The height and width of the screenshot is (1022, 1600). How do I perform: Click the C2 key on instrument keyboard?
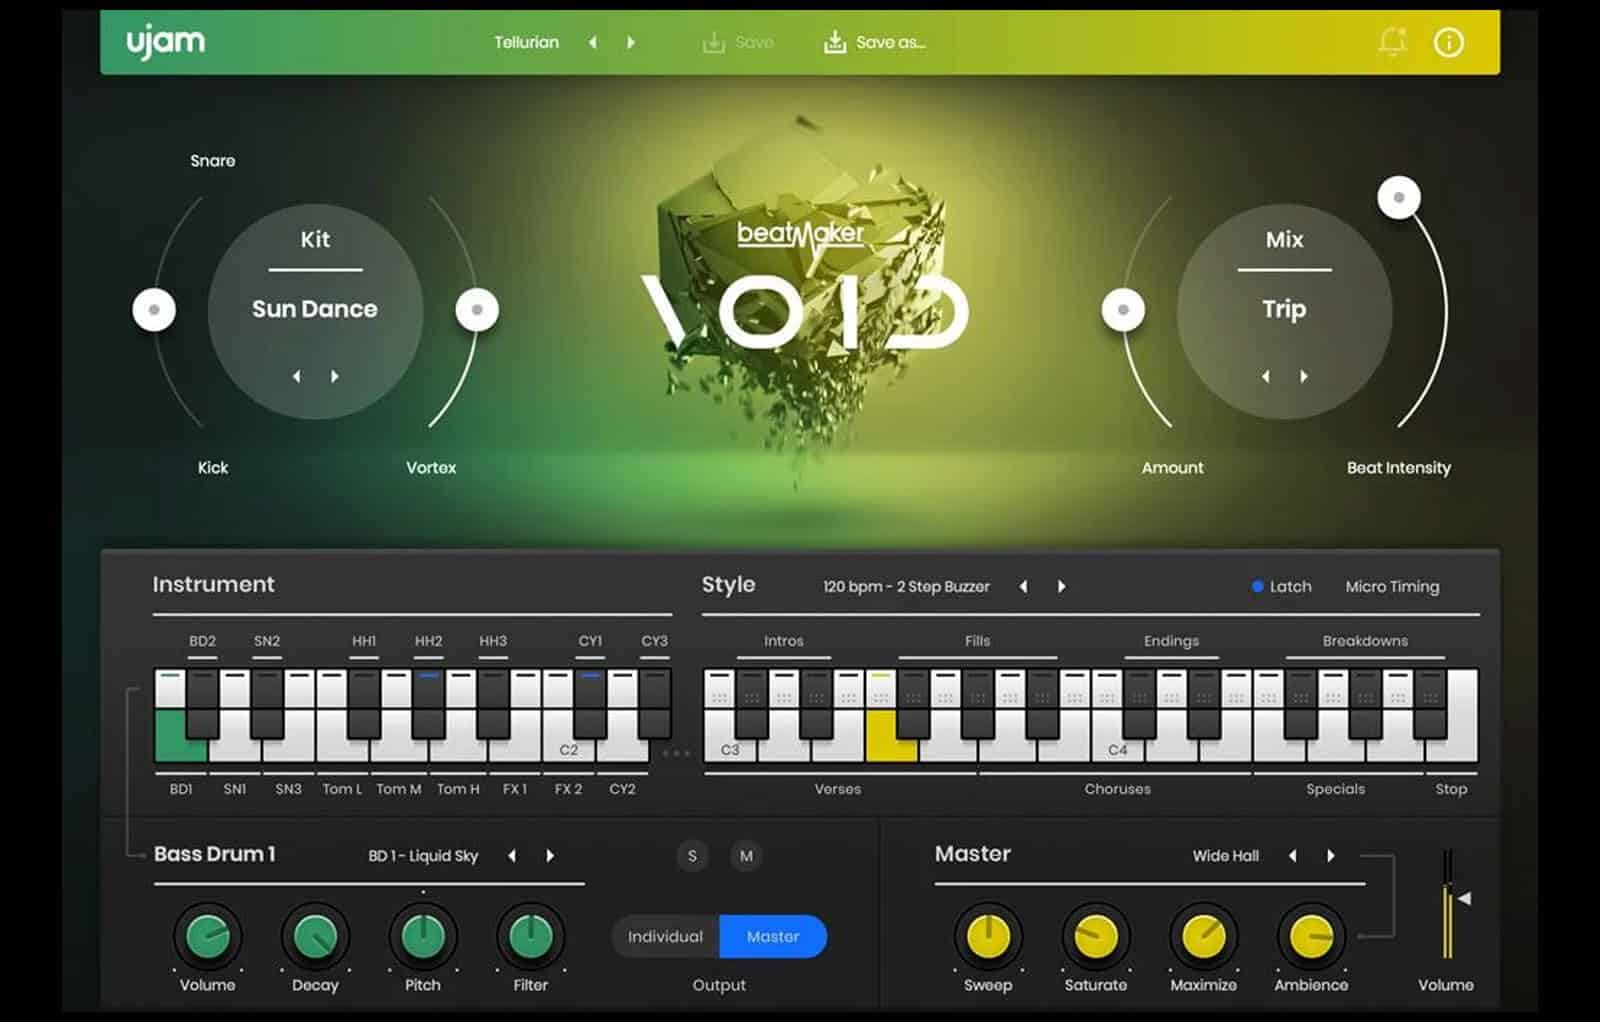pyautogui.click(x=569, y=750)
